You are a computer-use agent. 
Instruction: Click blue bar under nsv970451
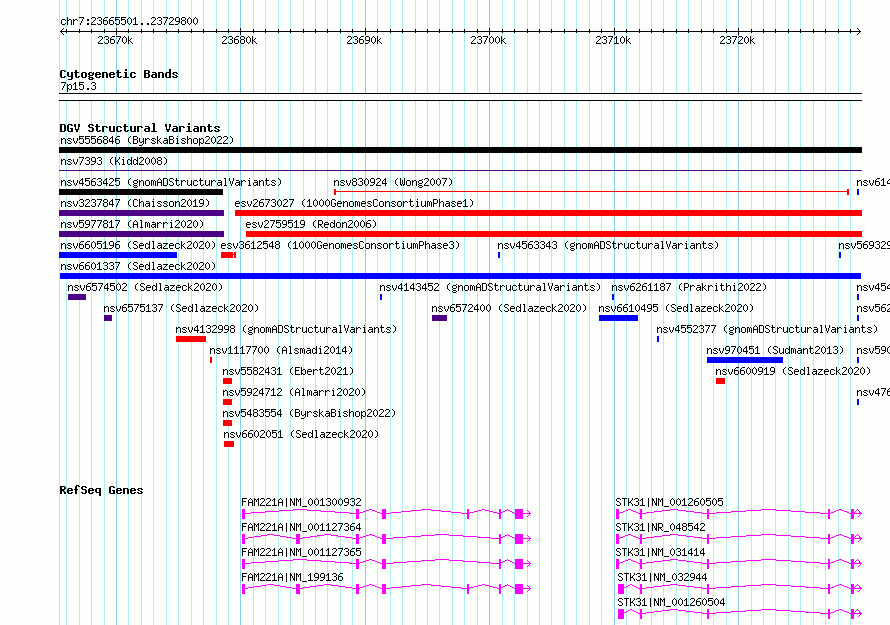click(745, 360)
